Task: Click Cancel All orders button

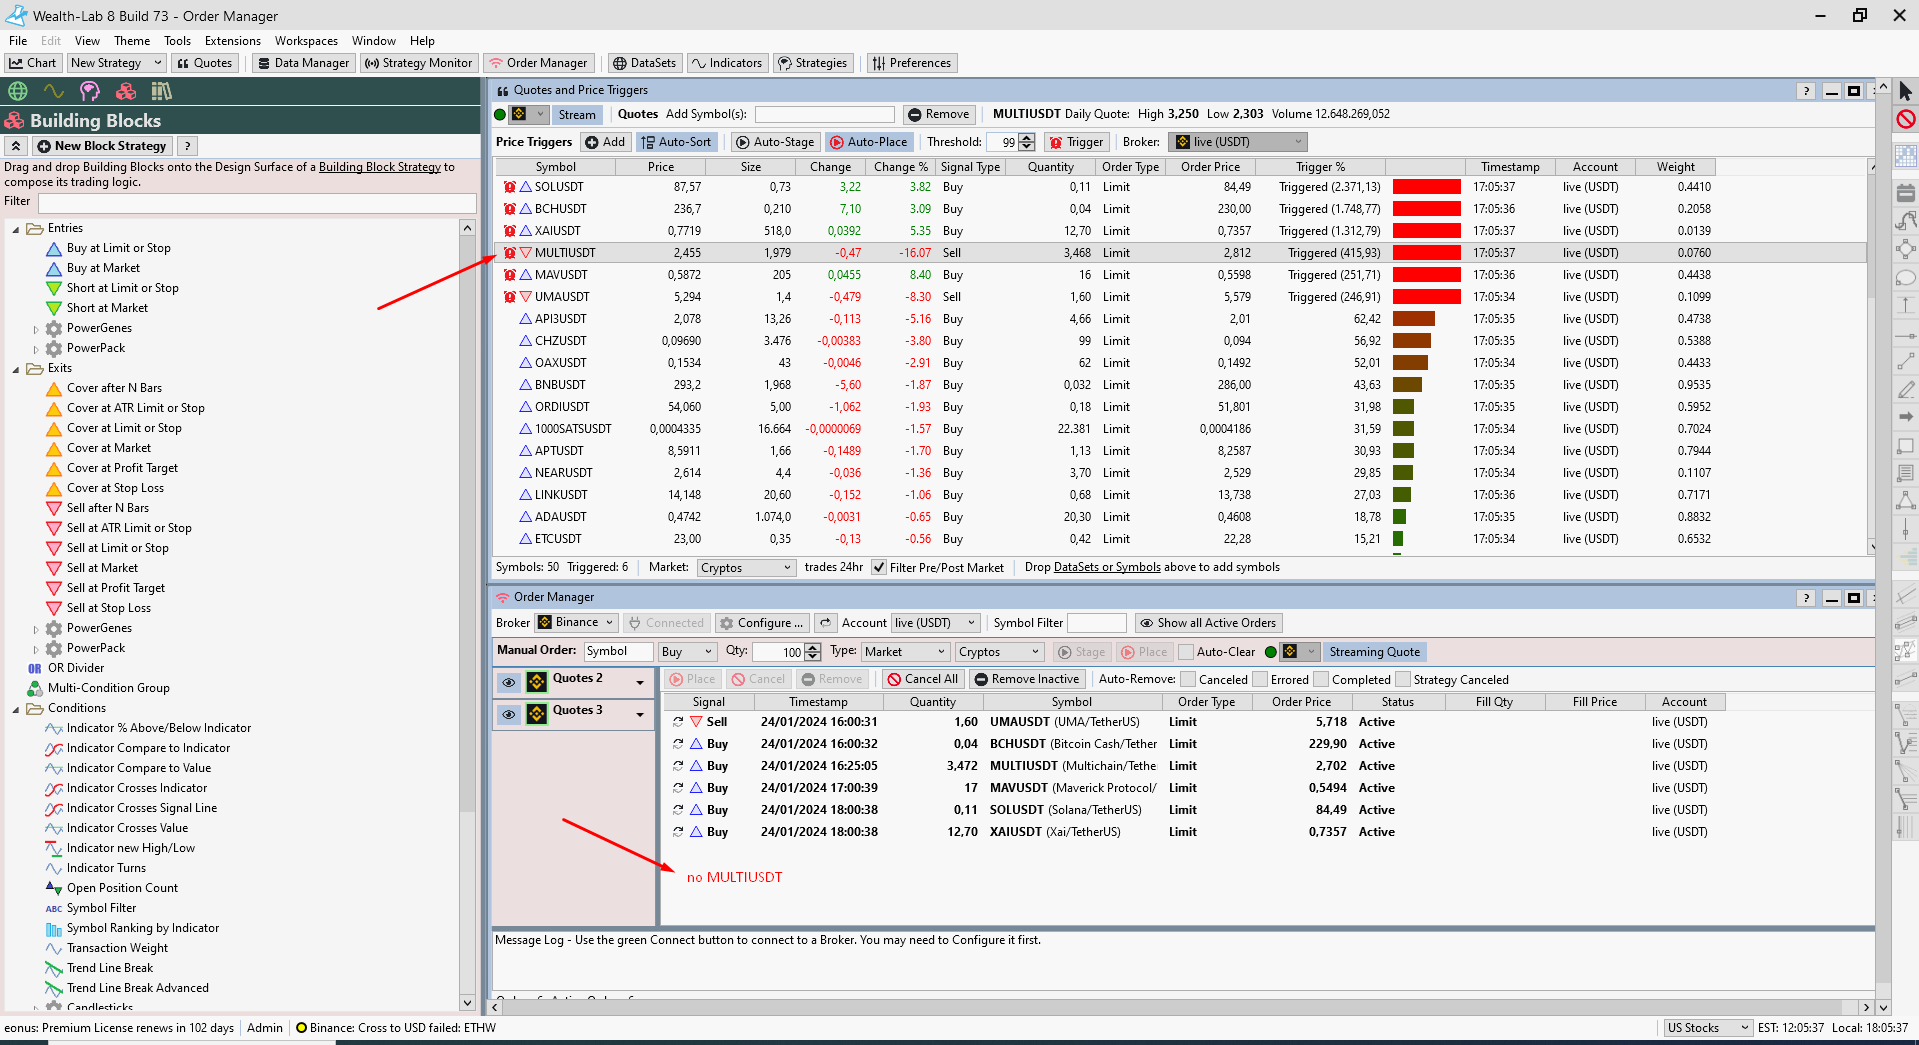Action: tap(922, 679)
